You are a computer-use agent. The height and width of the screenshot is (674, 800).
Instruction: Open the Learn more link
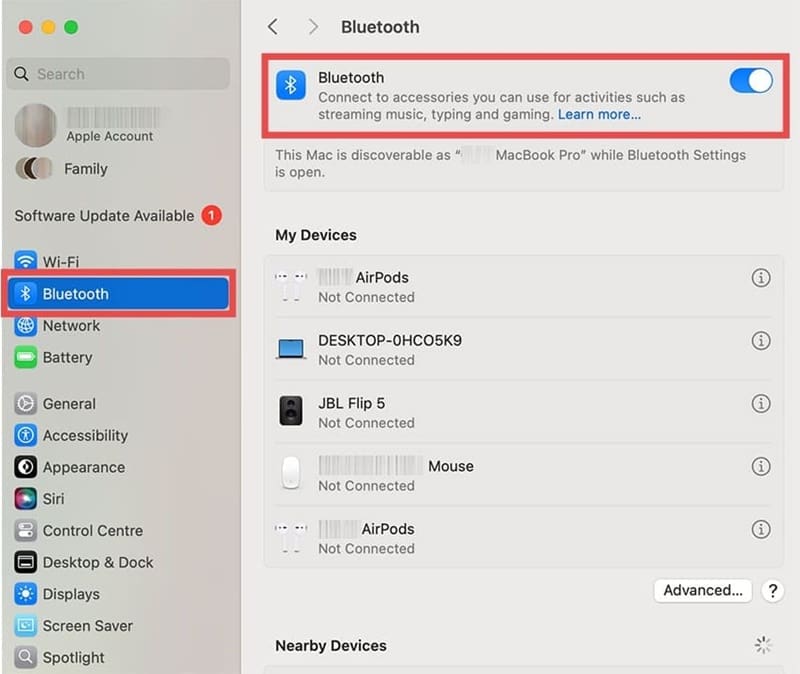pyautogui.click(x=599, y=114)
